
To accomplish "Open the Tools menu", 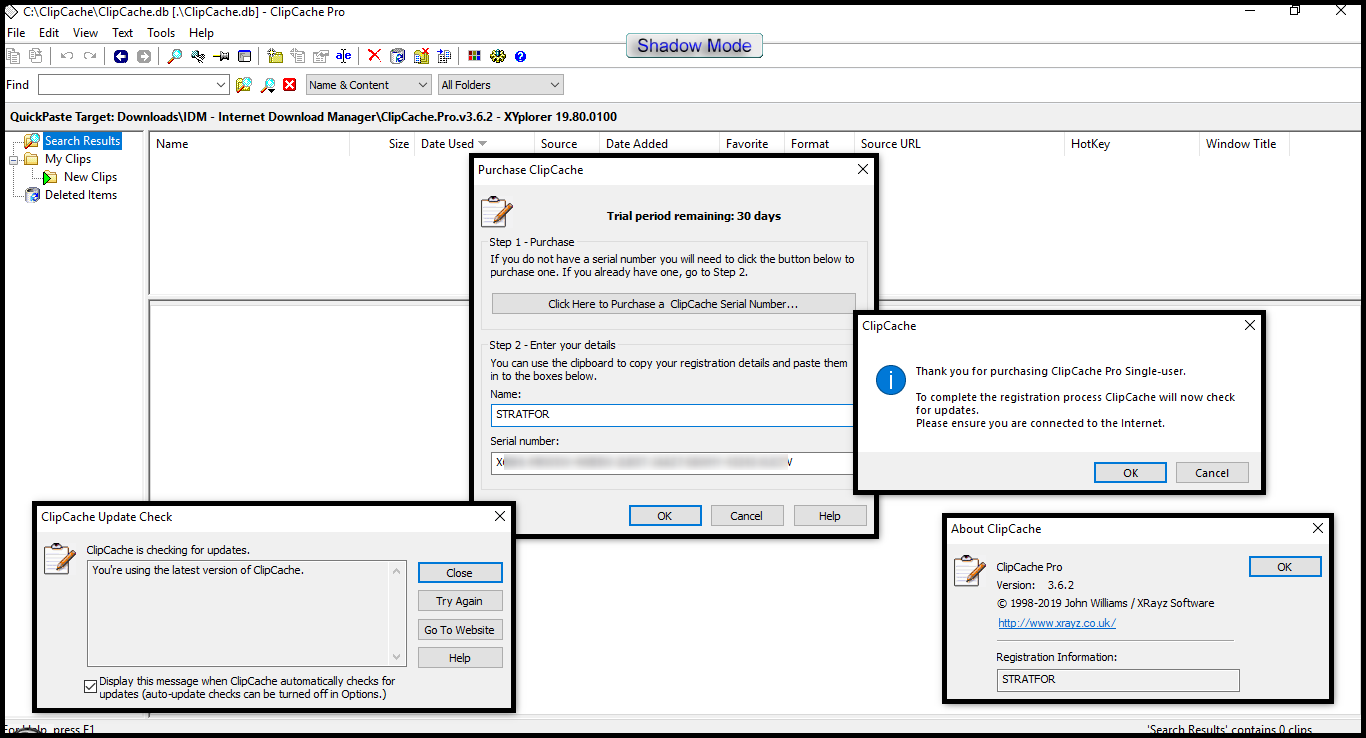I will [x=161, y=33].
